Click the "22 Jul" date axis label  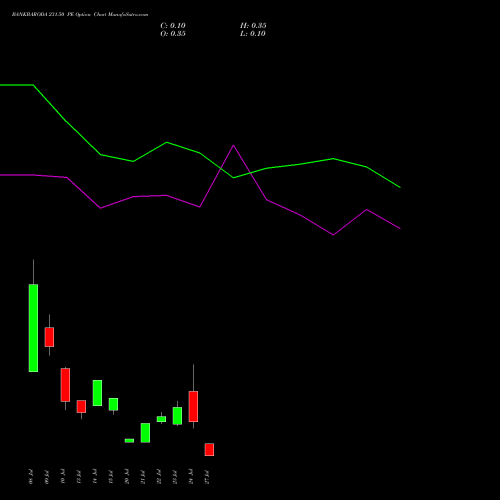[159, 477]
